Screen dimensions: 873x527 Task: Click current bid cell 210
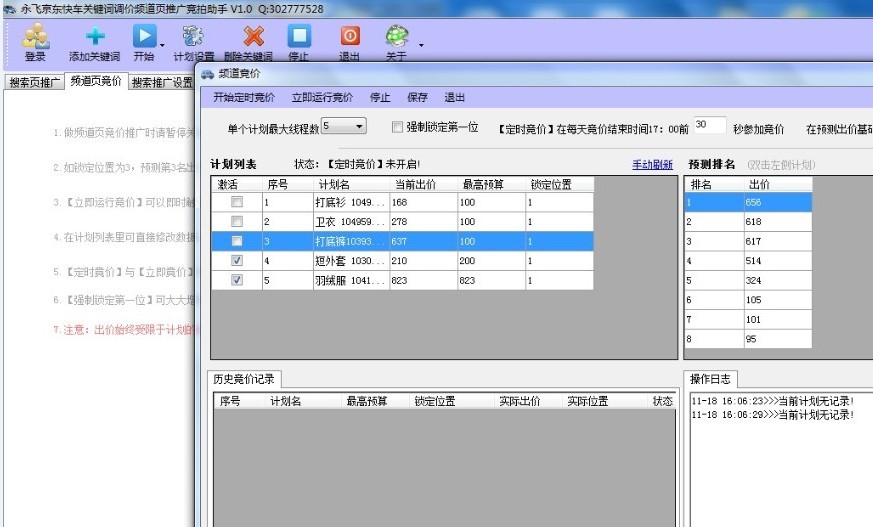point(423,260)
